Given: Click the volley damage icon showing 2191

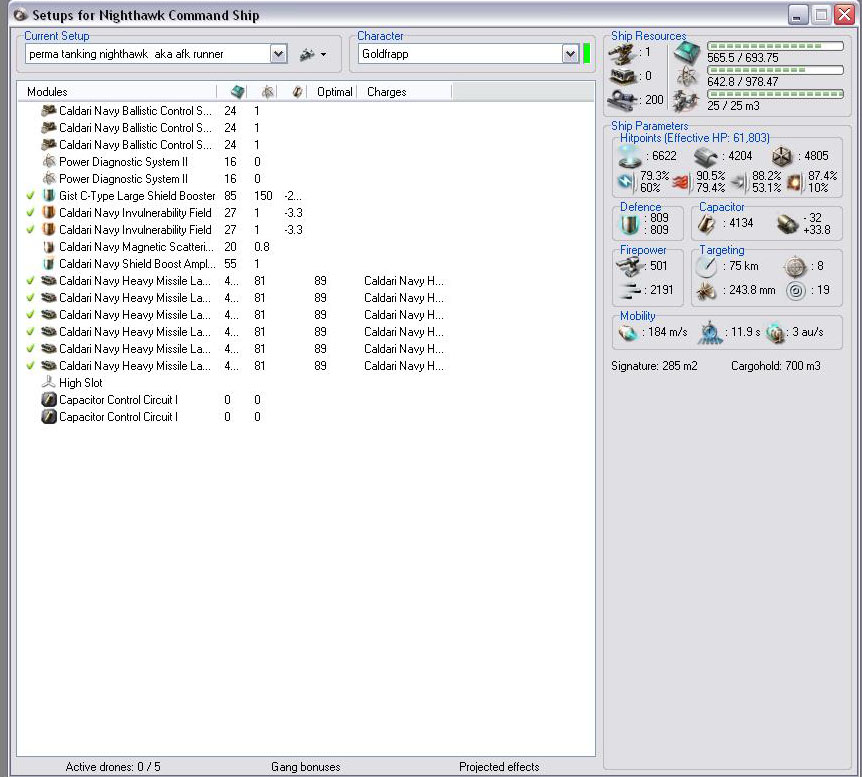Looking at the screenshot, I should [x=631, y=290].
